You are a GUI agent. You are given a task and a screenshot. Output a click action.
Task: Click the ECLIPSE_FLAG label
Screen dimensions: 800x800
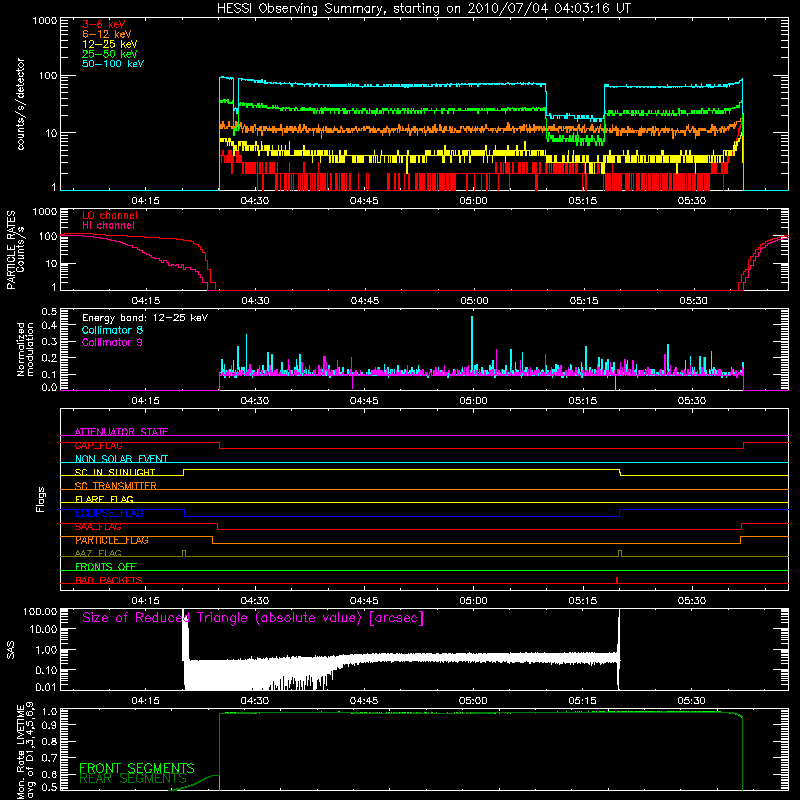click(x=109, y=513)
